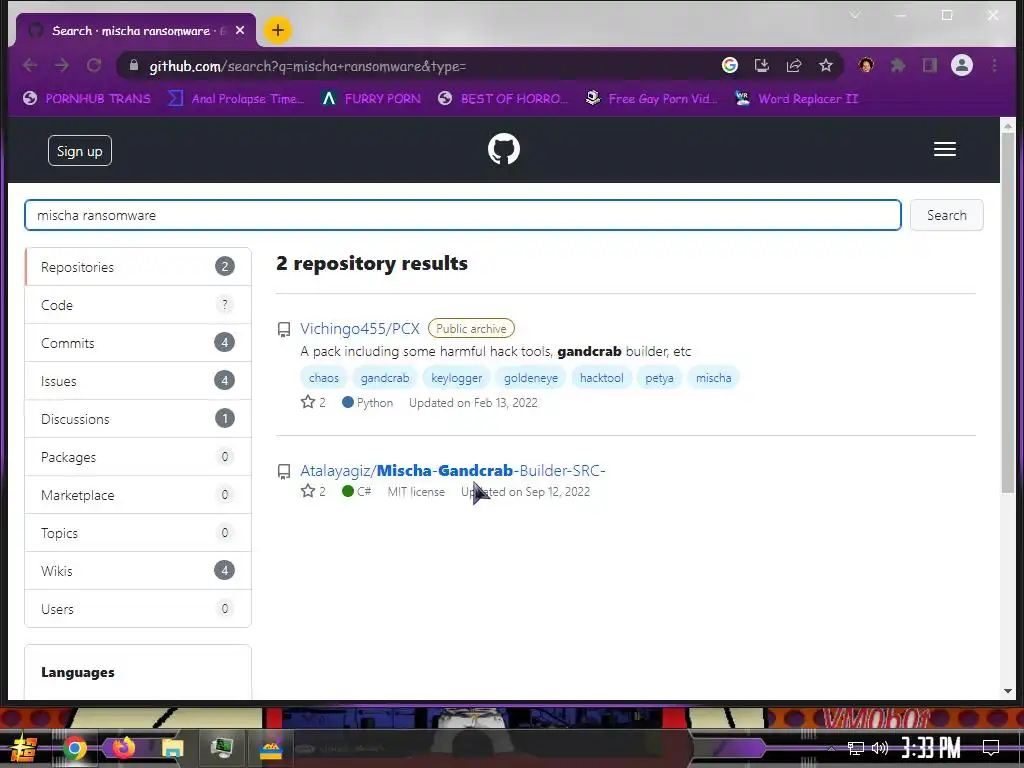Click the petya topic tag
The image size is (1024, 768).
point(659,377)
